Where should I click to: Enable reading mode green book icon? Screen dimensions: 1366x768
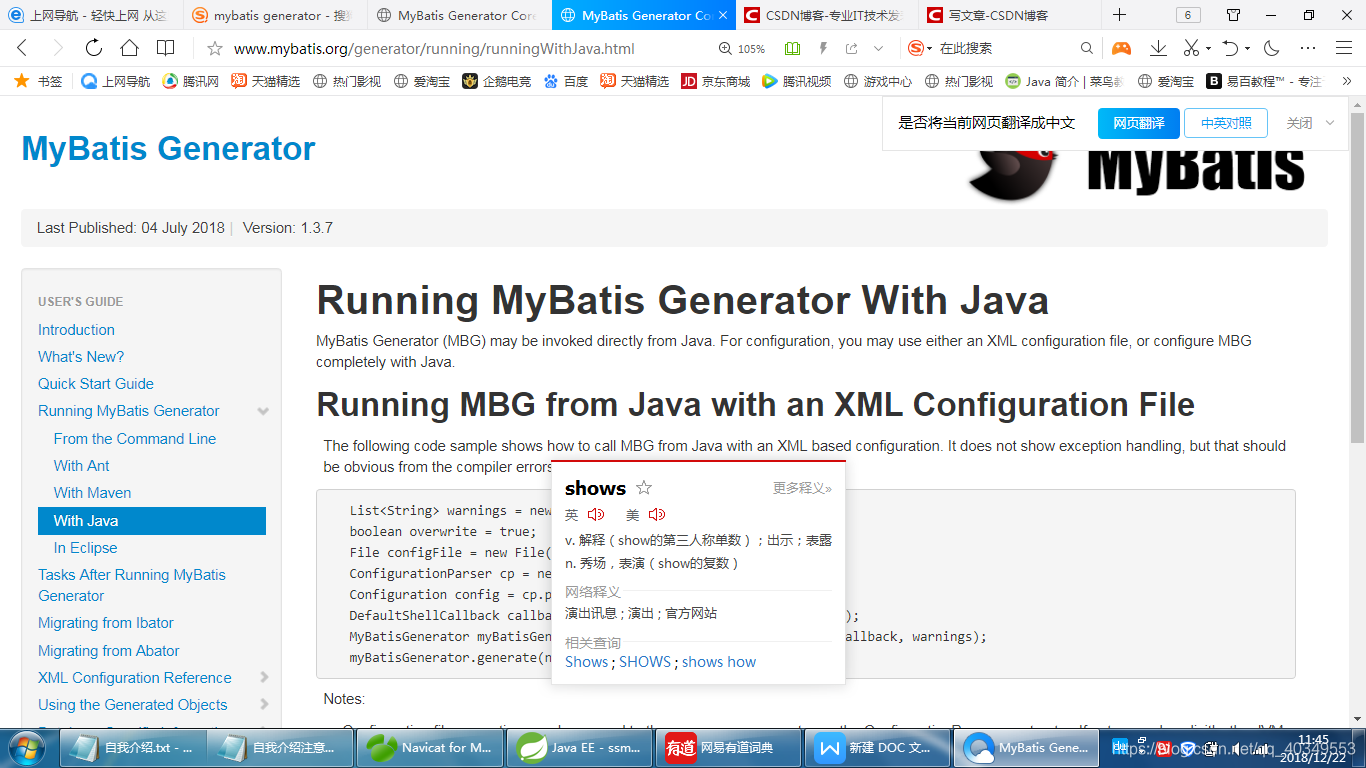coord(793,48)
